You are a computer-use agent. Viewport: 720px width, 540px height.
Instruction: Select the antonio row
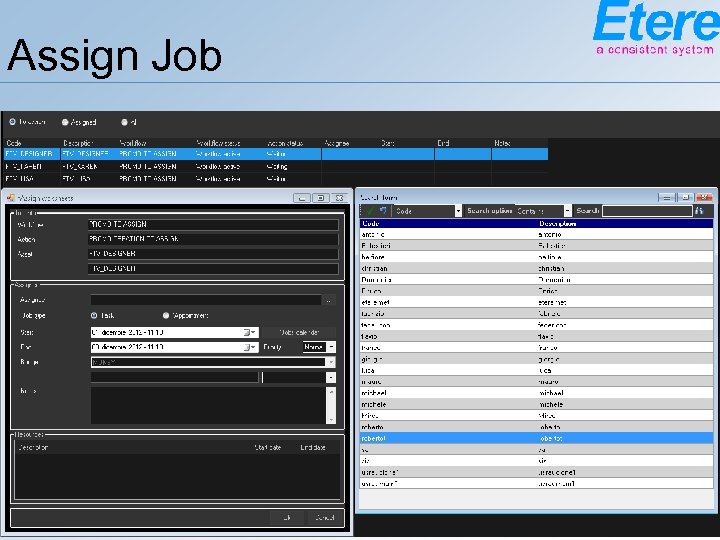point(536,235)
